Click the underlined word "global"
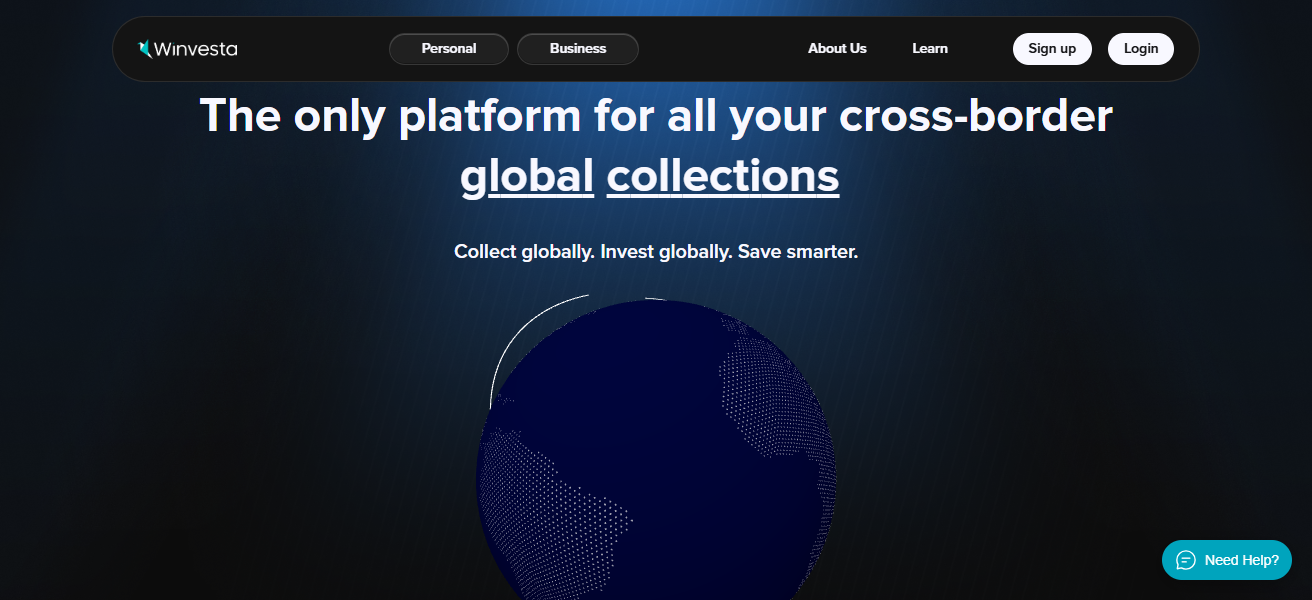 point(527,176)
